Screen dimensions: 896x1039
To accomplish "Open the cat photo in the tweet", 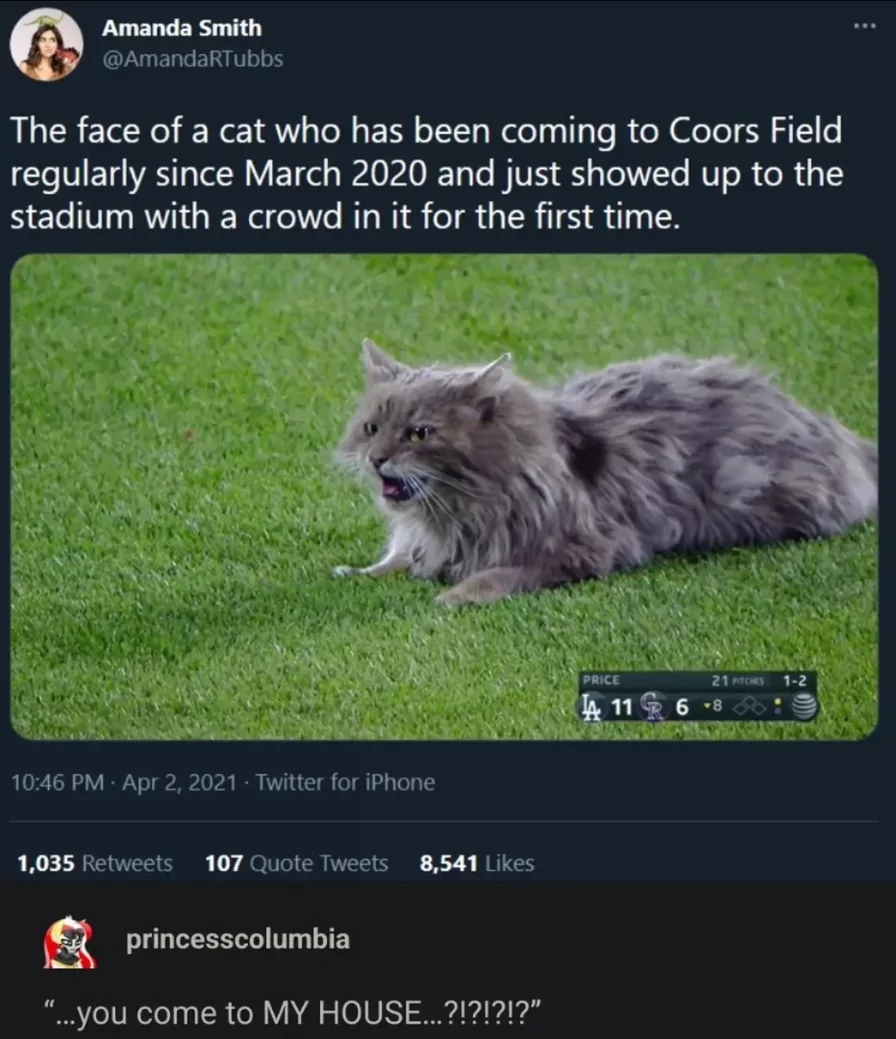I will click(445, 497).
